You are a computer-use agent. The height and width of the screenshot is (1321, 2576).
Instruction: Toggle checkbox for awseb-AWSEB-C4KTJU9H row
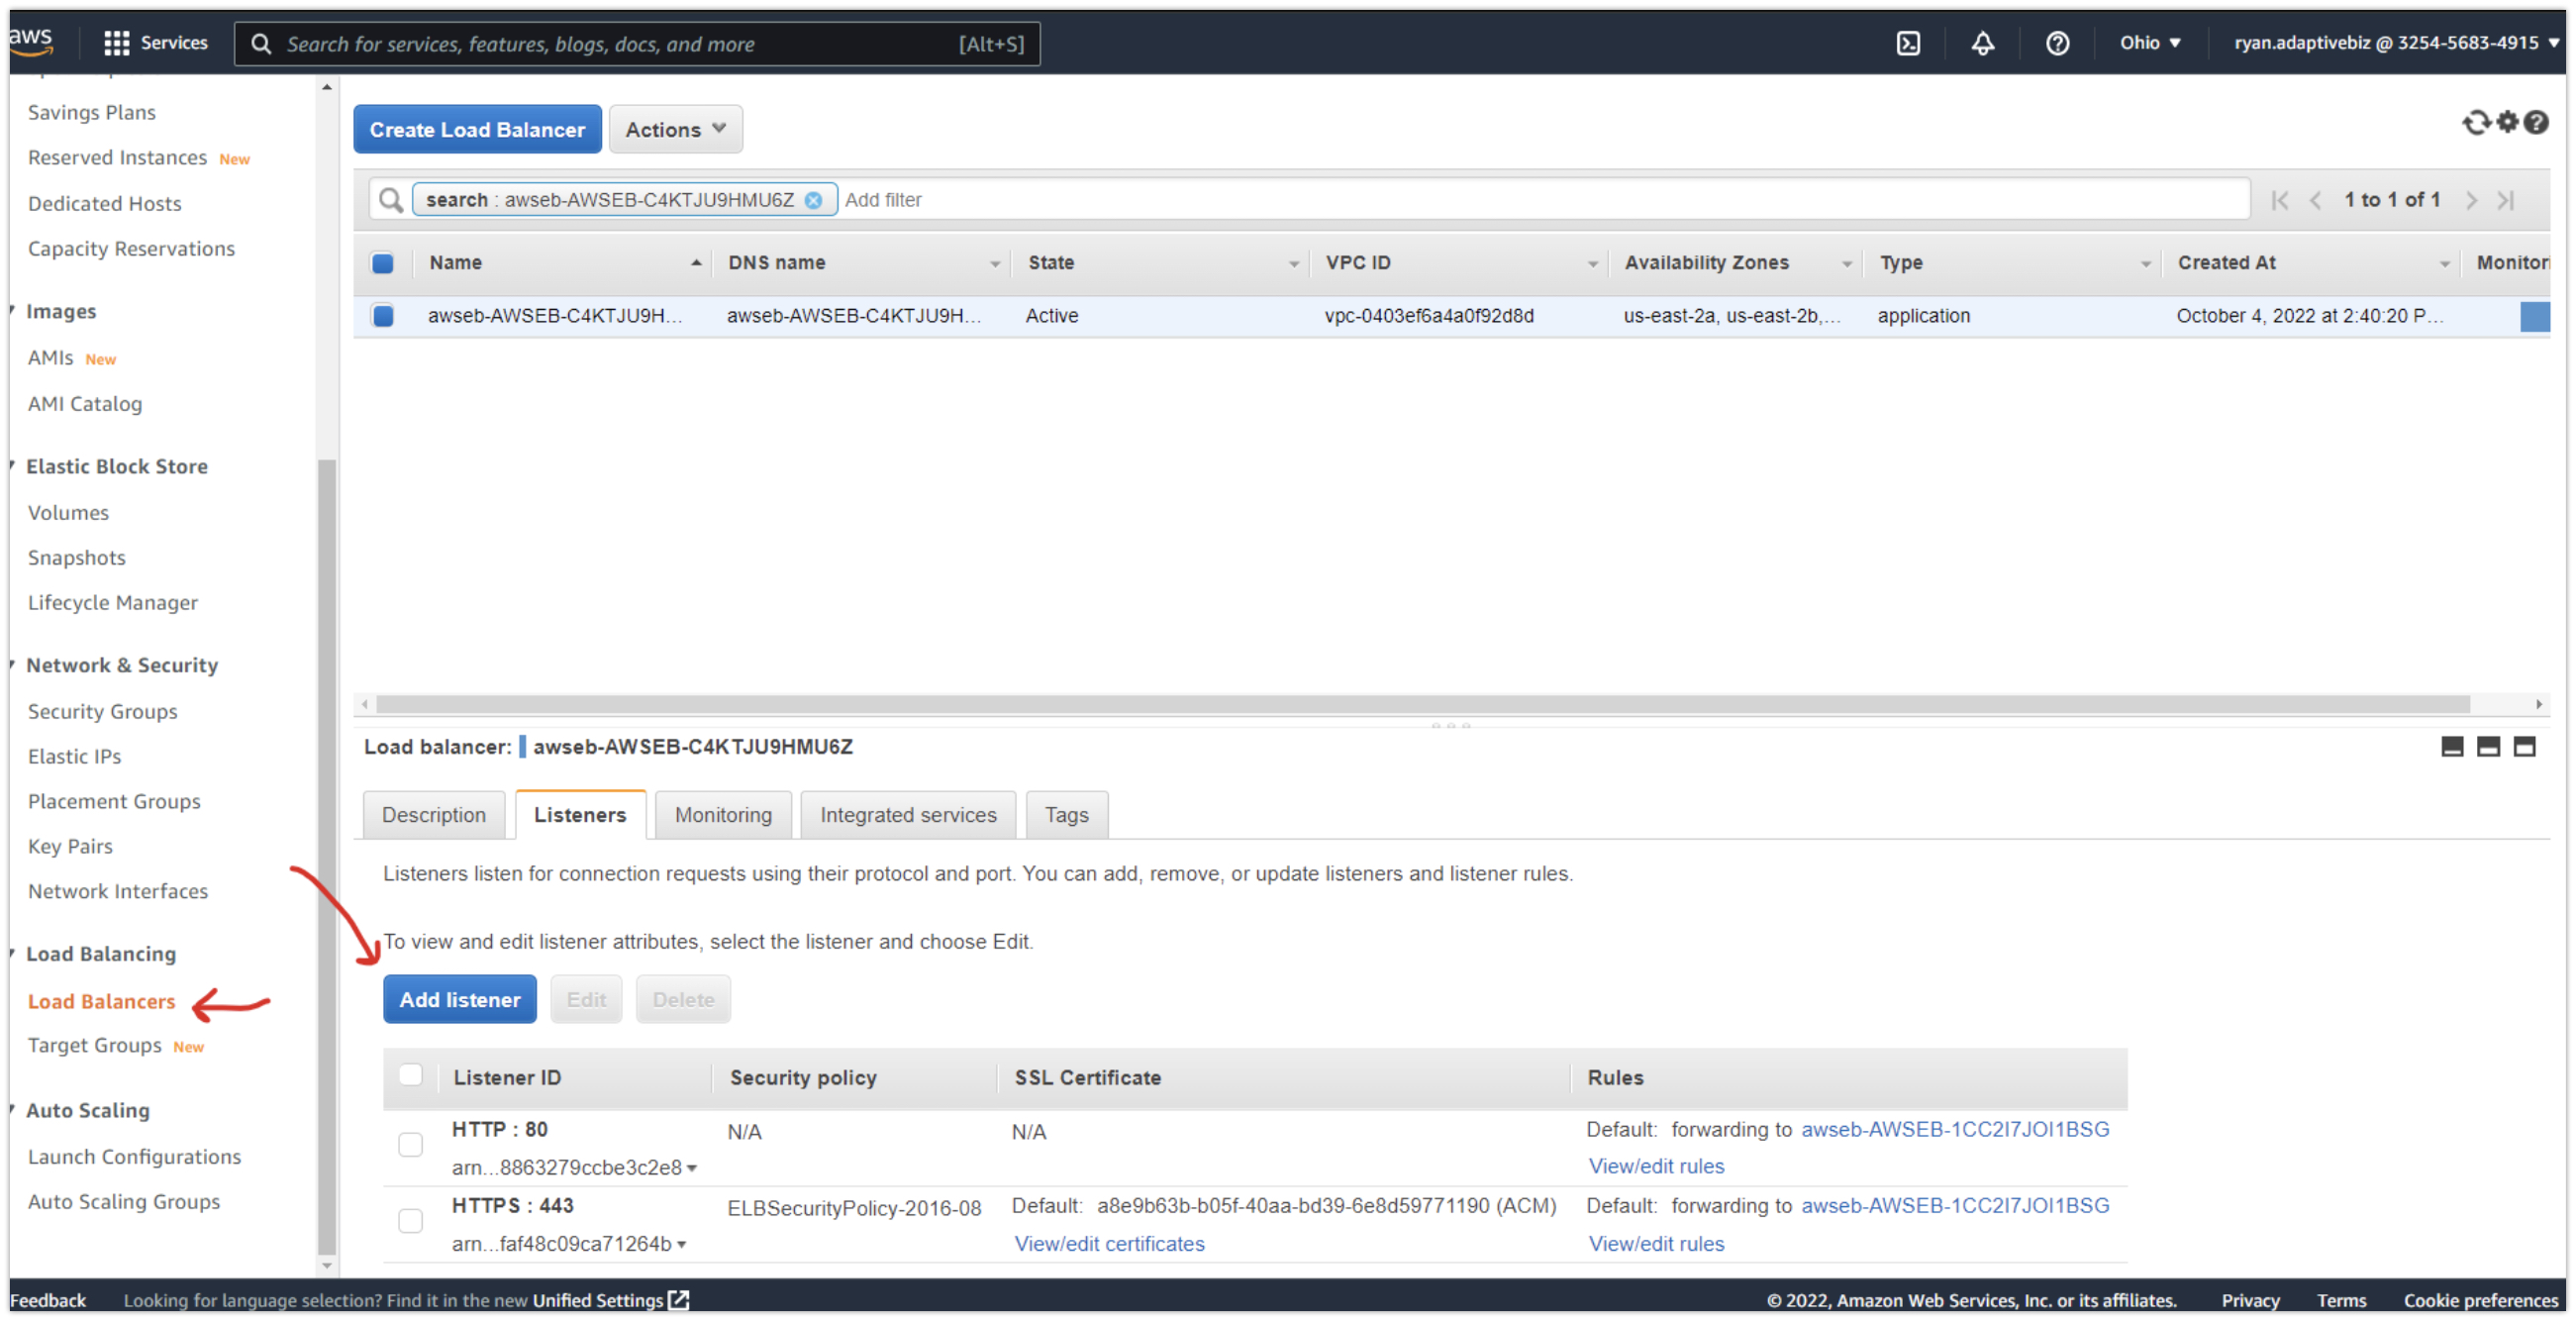(x=382, y=316)
